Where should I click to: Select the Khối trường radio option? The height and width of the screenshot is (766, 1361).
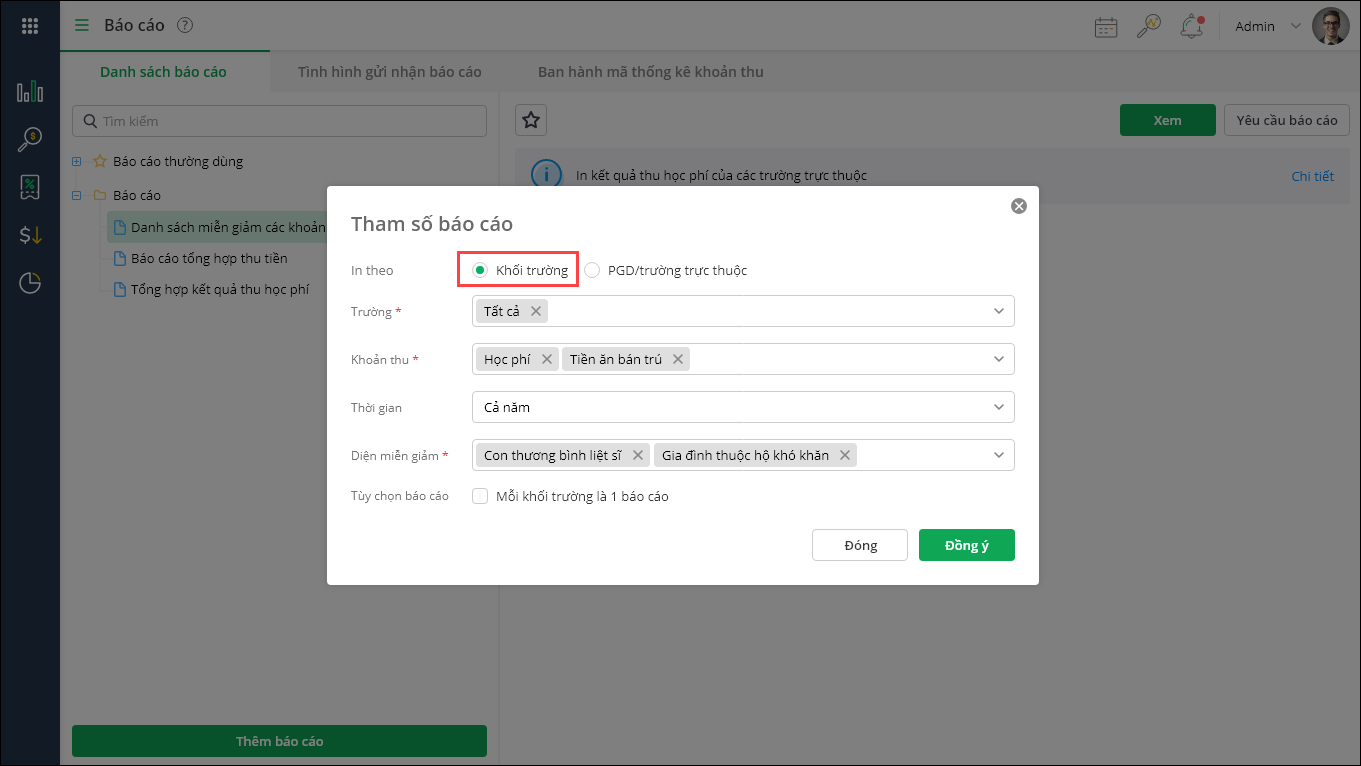coord(480,270)
